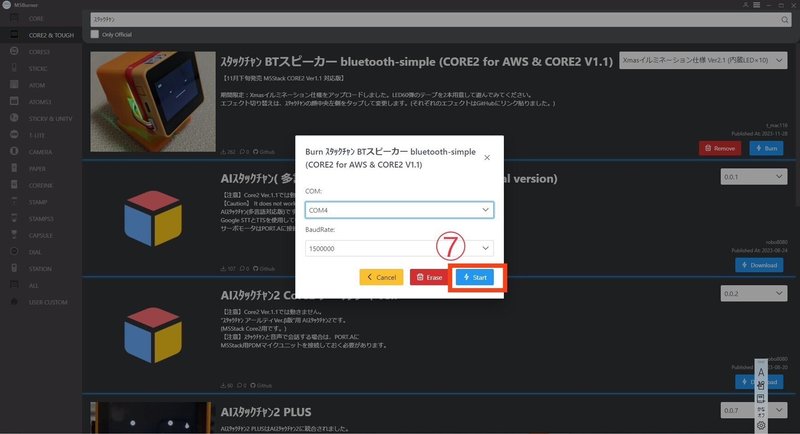Select the STICKC category label
This screenshot has height=434, width=800.
click(x=38, y=68)
